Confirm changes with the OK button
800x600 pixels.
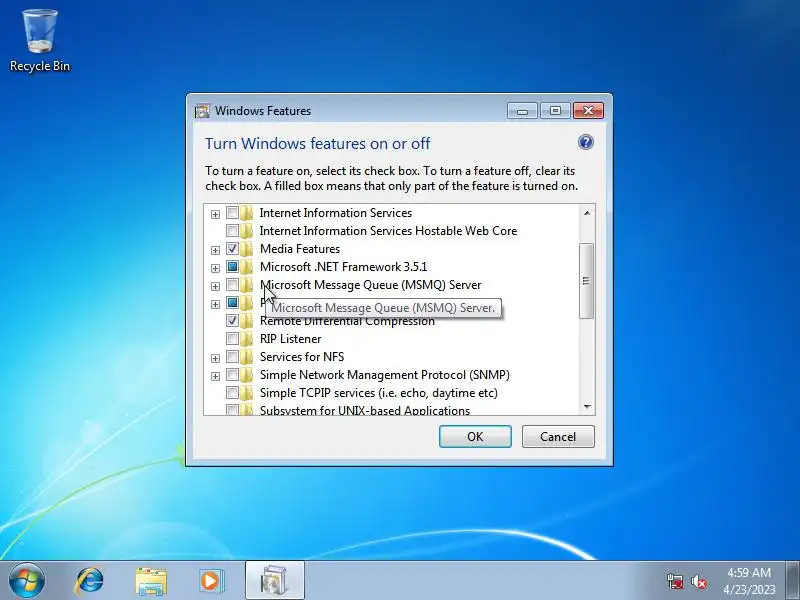[475, 437]
